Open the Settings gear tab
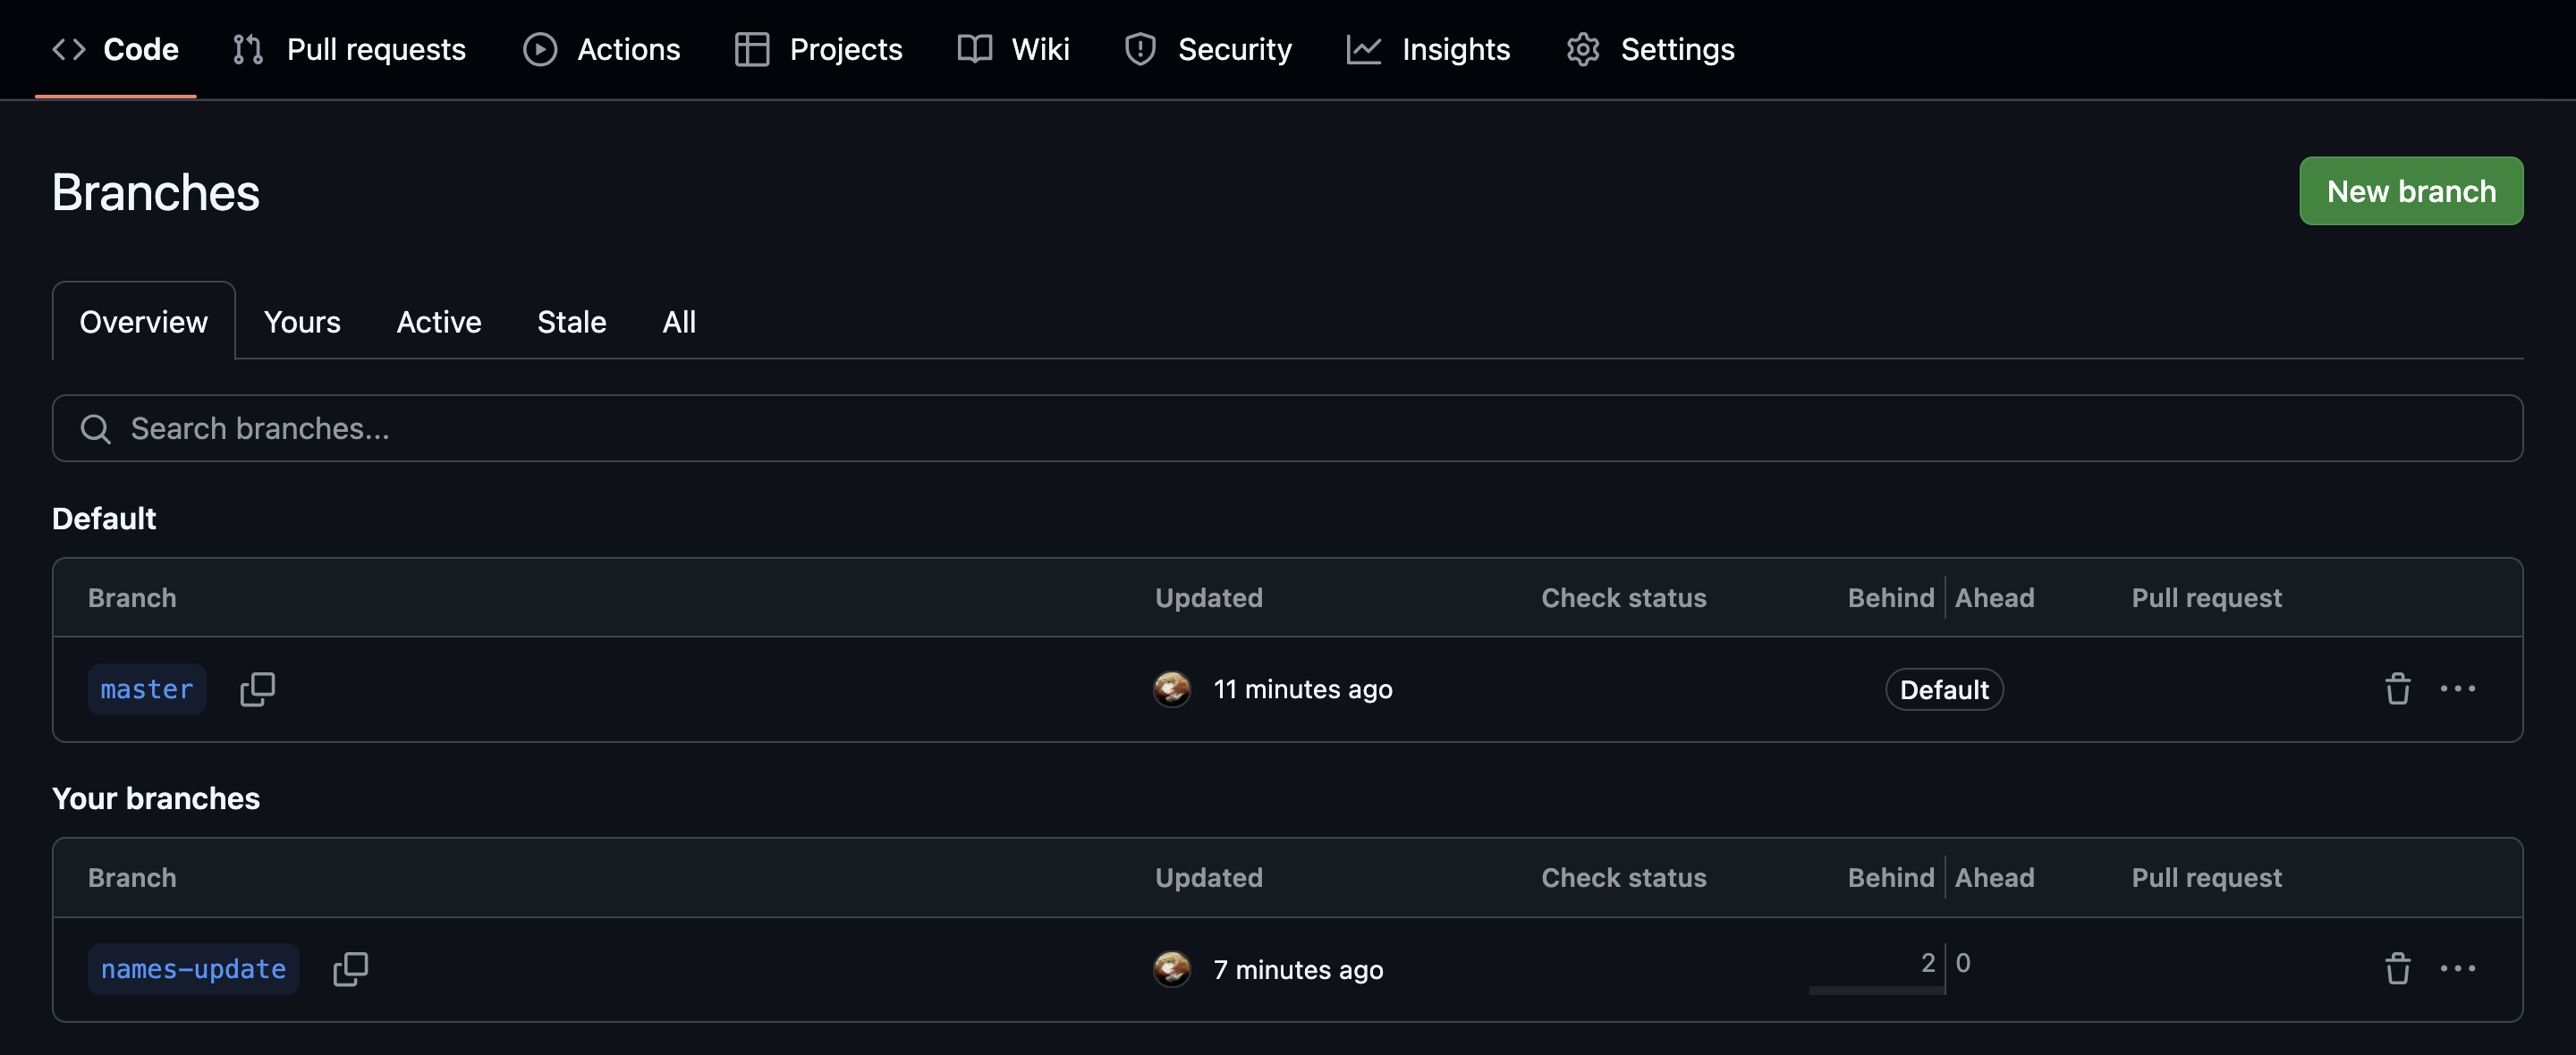The height and width of the screenshot is (1055, 2576). pyautogui.click(x=1649, y=49)
